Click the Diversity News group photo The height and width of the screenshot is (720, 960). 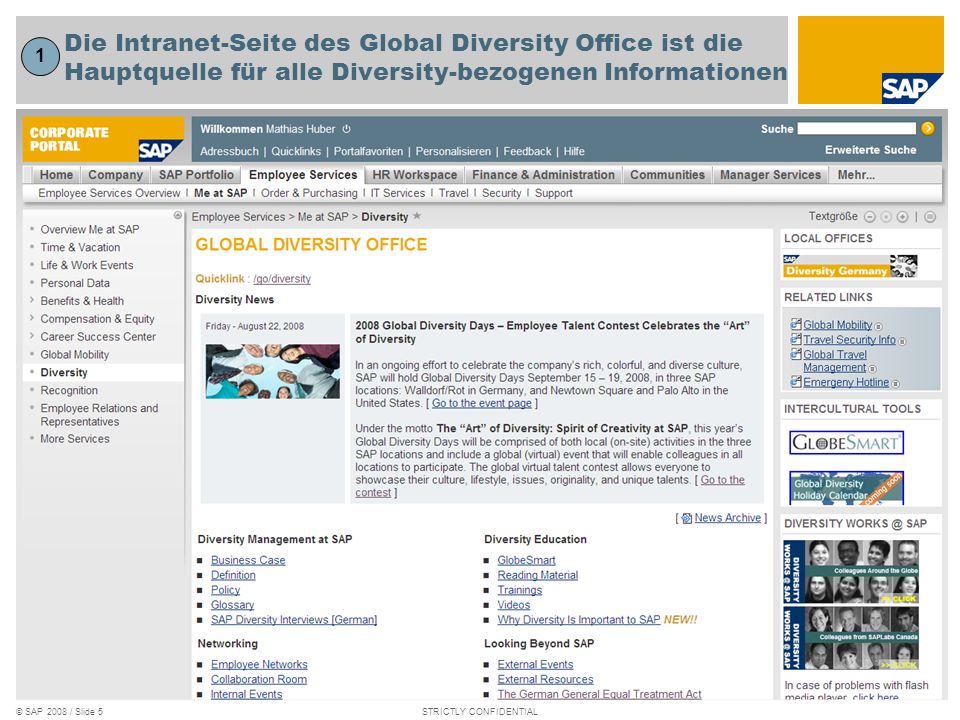(x=272, y=371)
